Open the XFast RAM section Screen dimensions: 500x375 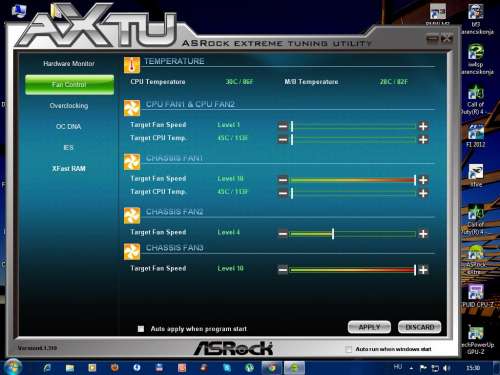pos(69,169)
